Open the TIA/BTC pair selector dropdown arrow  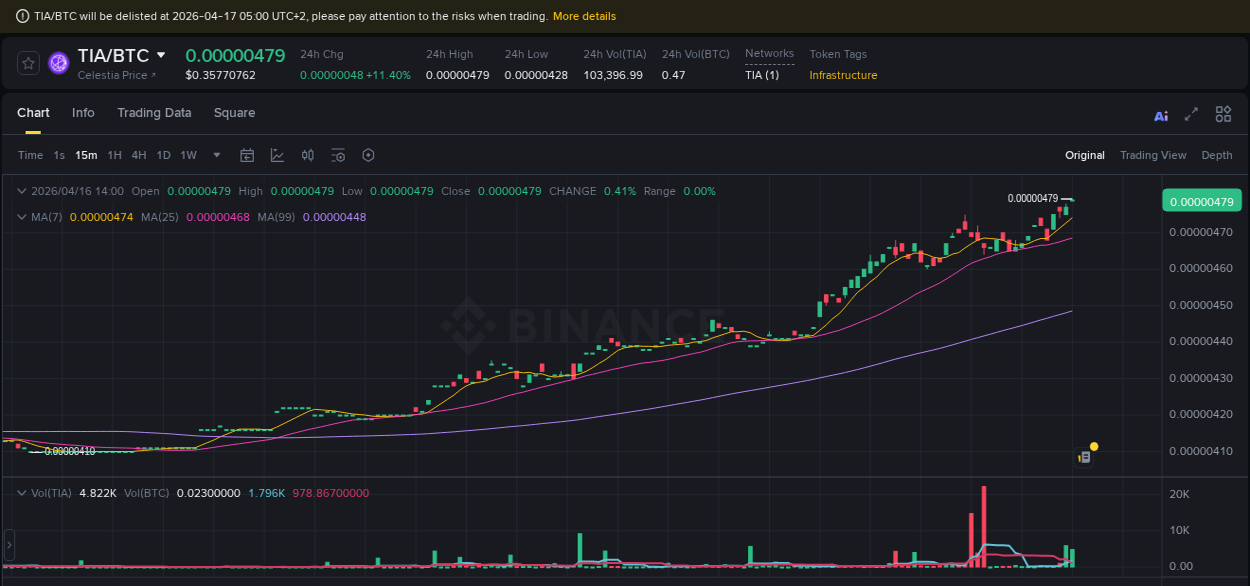point(161,55)
